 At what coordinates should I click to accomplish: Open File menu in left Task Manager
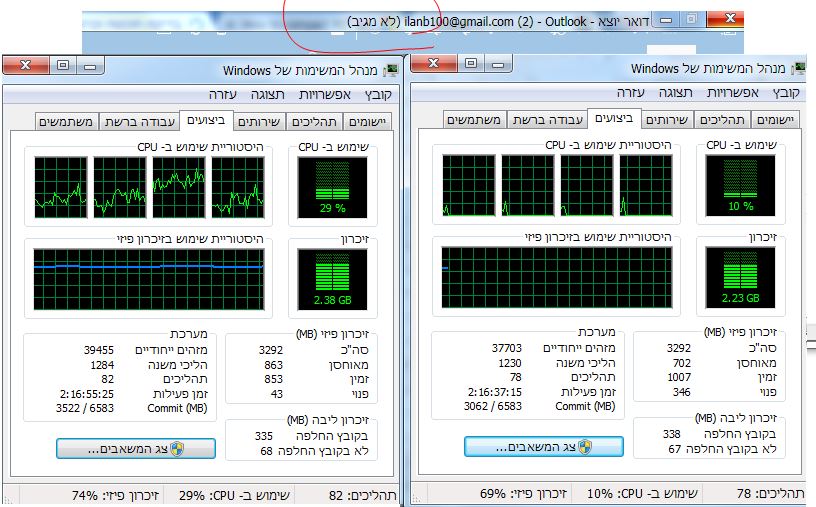coord(378,95)
